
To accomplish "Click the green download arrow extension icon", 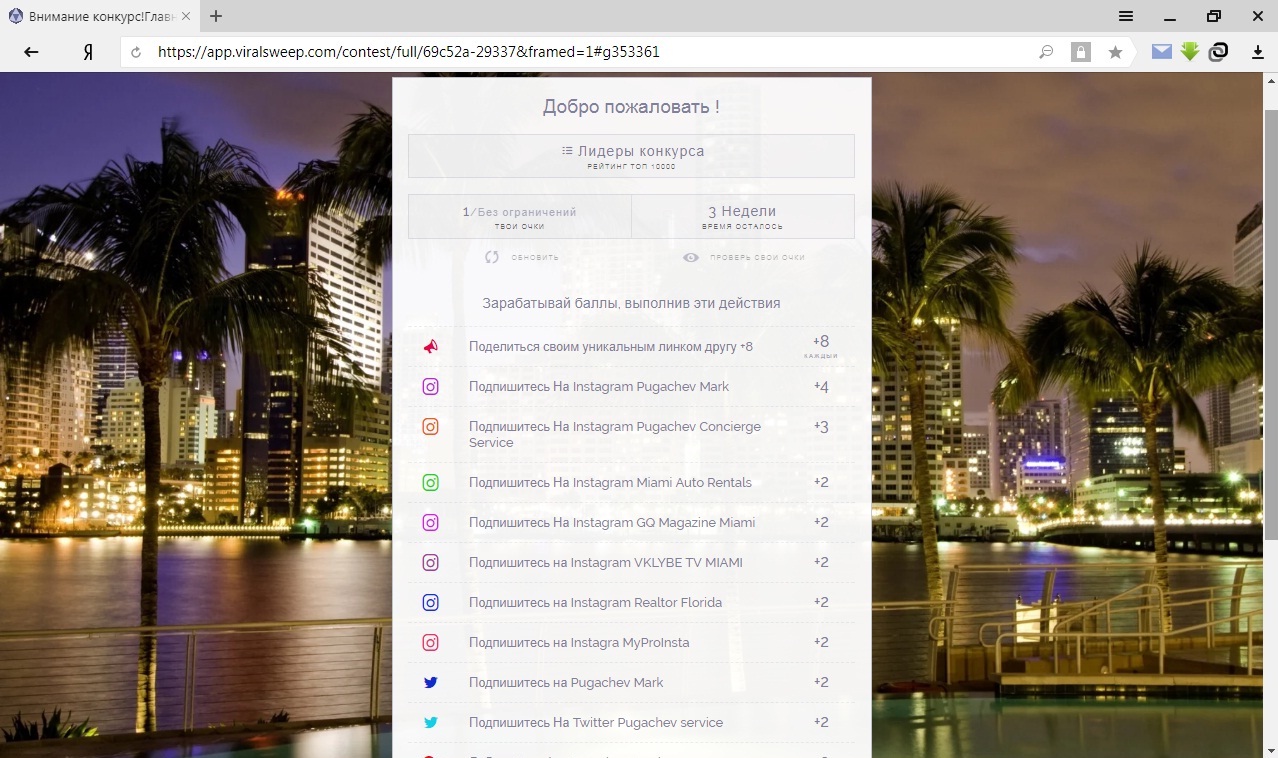I will click(1189, 52).
